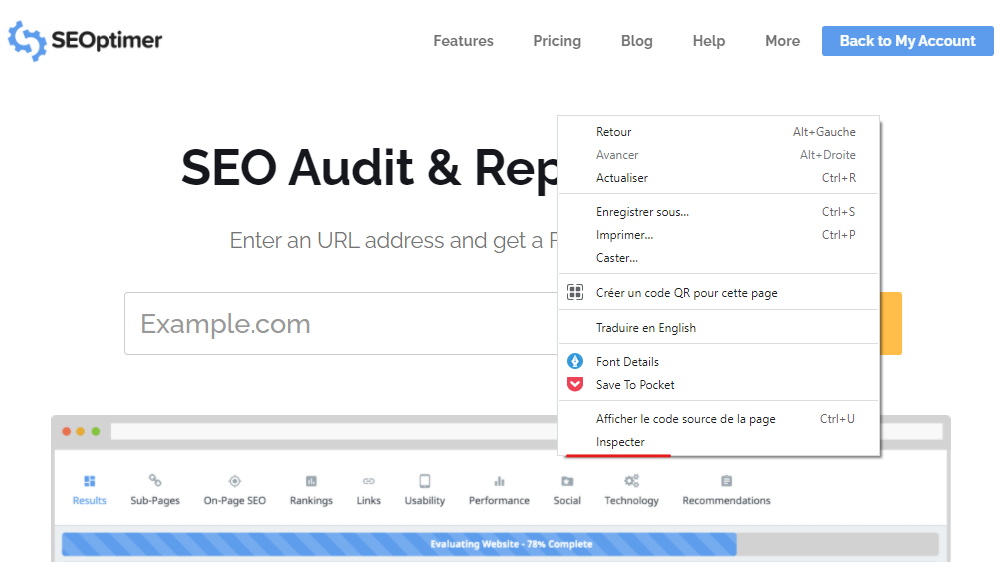Click the SEOptimer gear logo icon

(27, 41)
